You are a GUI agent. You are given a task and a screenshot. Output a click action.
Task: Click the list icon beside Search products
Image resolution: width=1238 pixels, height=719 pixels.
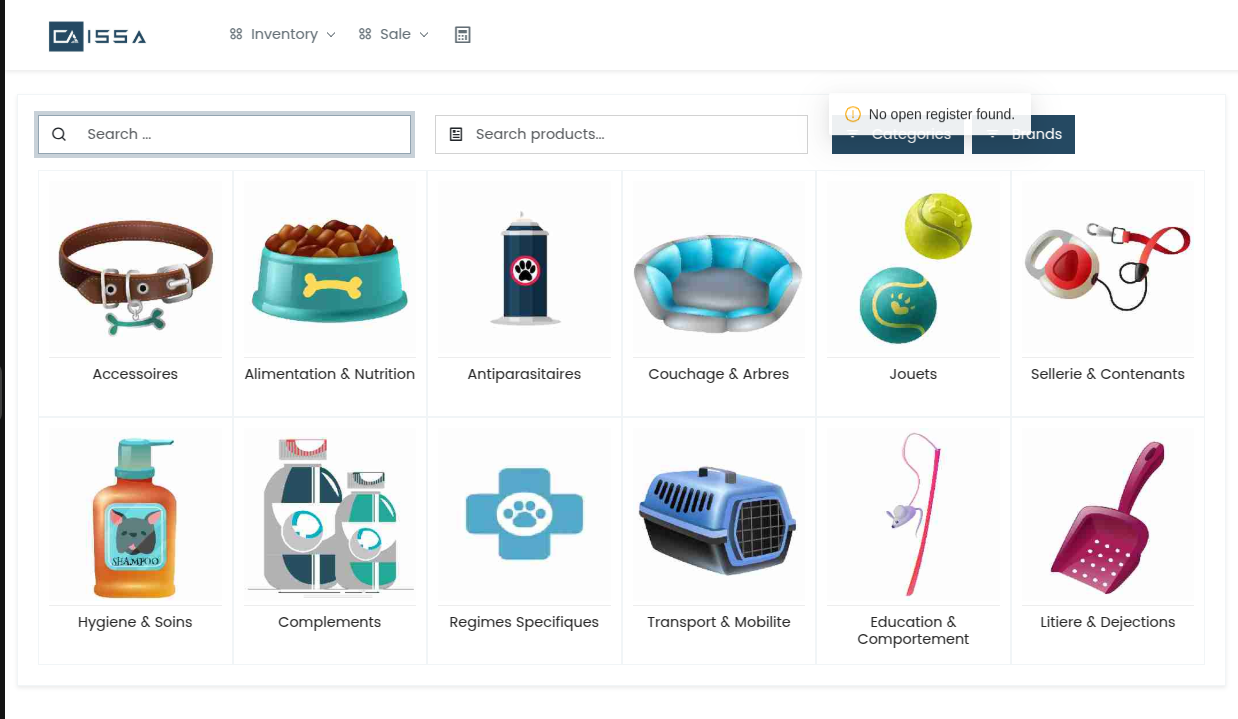click(x=456, y=134)
